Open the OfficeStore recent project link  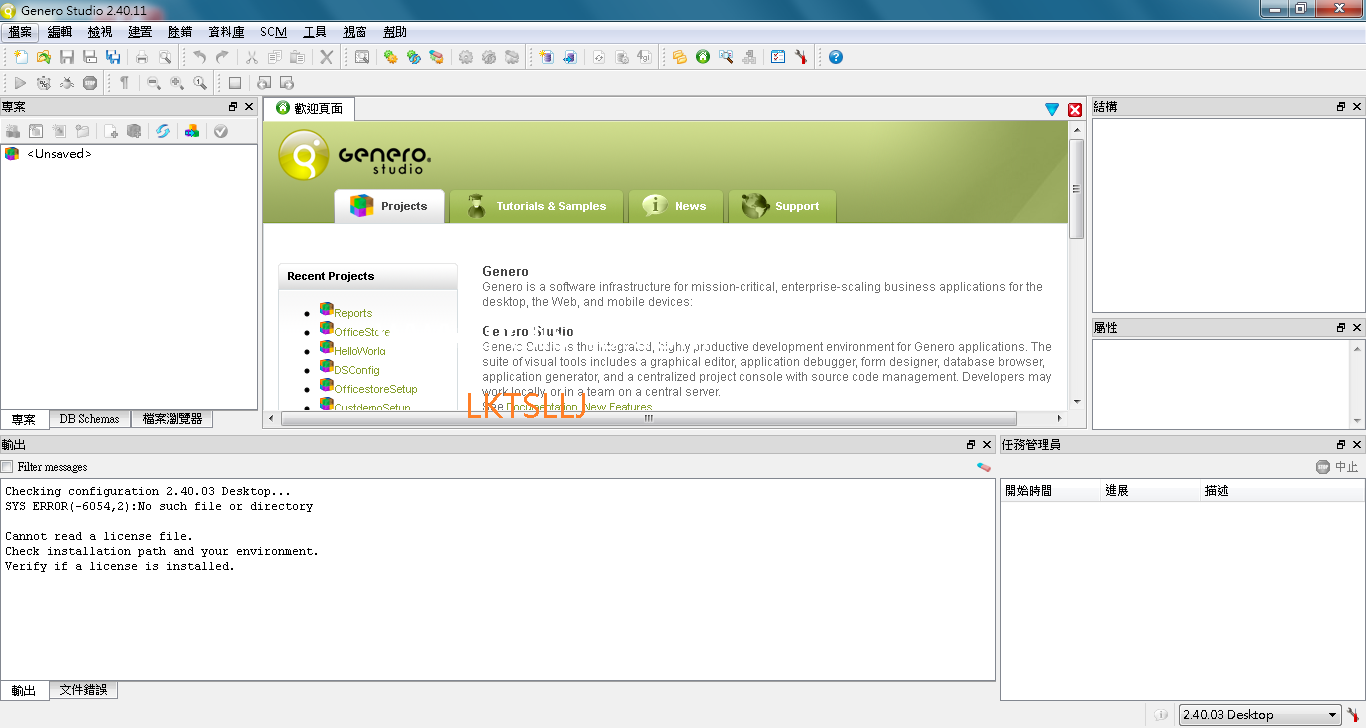point(362,332)
